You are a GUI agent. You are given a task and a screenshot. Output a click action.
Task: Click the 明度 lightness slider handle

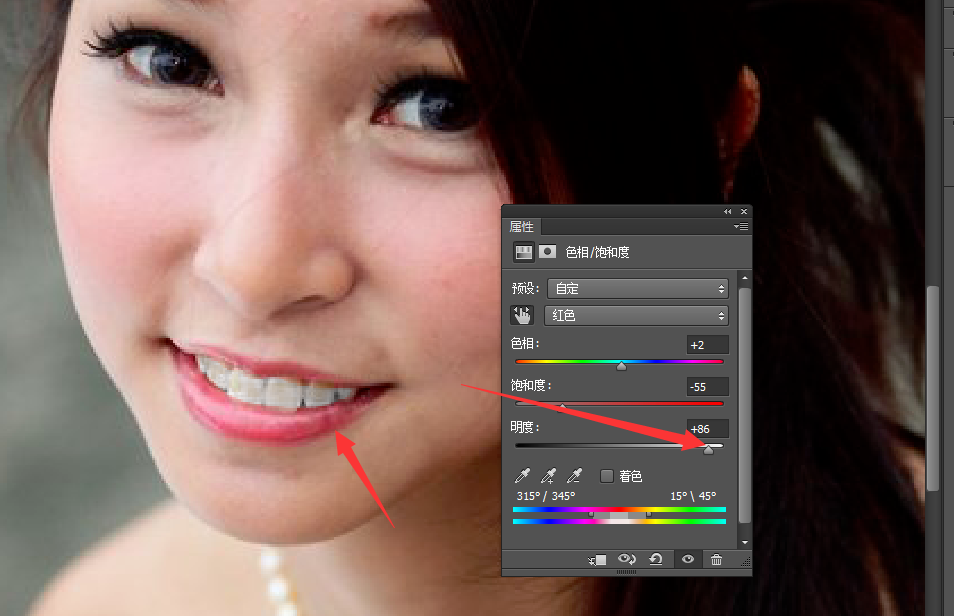[x=708, y=449]
